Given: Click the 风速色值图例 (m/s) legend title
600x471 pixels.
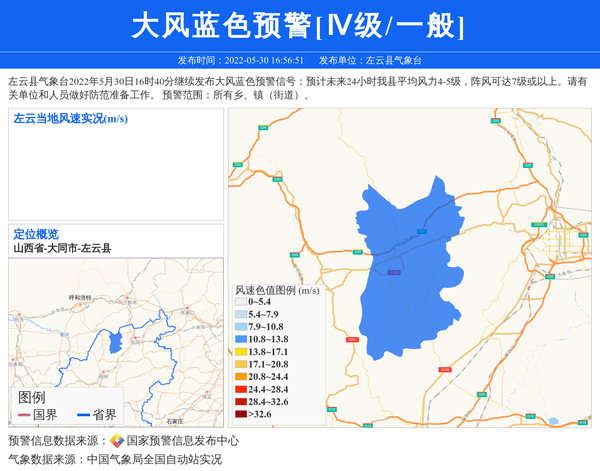Looking at the screenshot, I should click(x=277, y=290).
